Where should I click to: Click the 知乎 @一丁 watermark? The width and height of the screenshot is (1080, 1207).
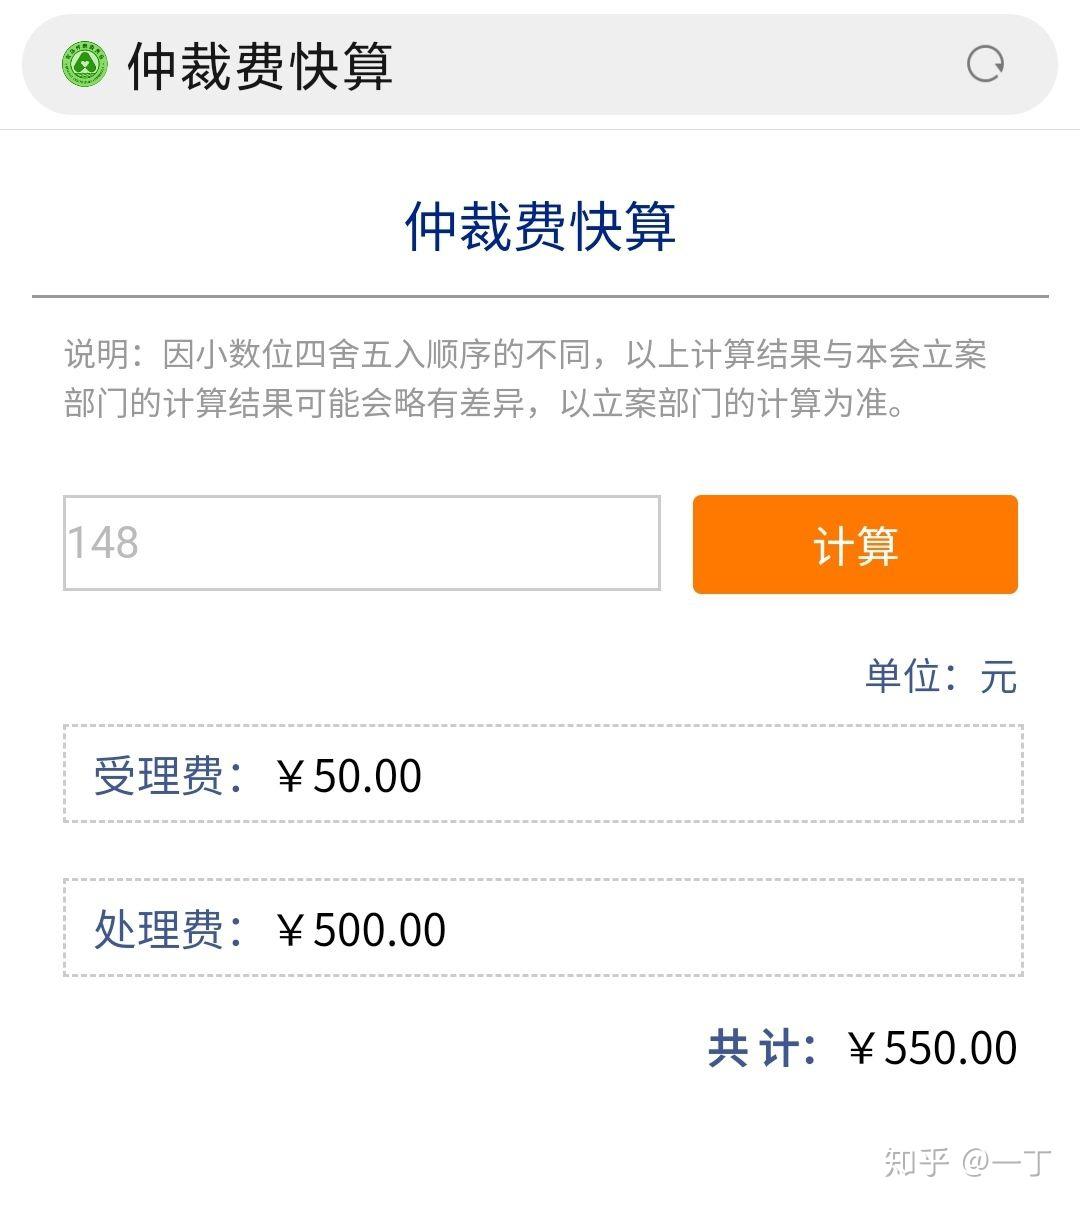click(967, 1162)
